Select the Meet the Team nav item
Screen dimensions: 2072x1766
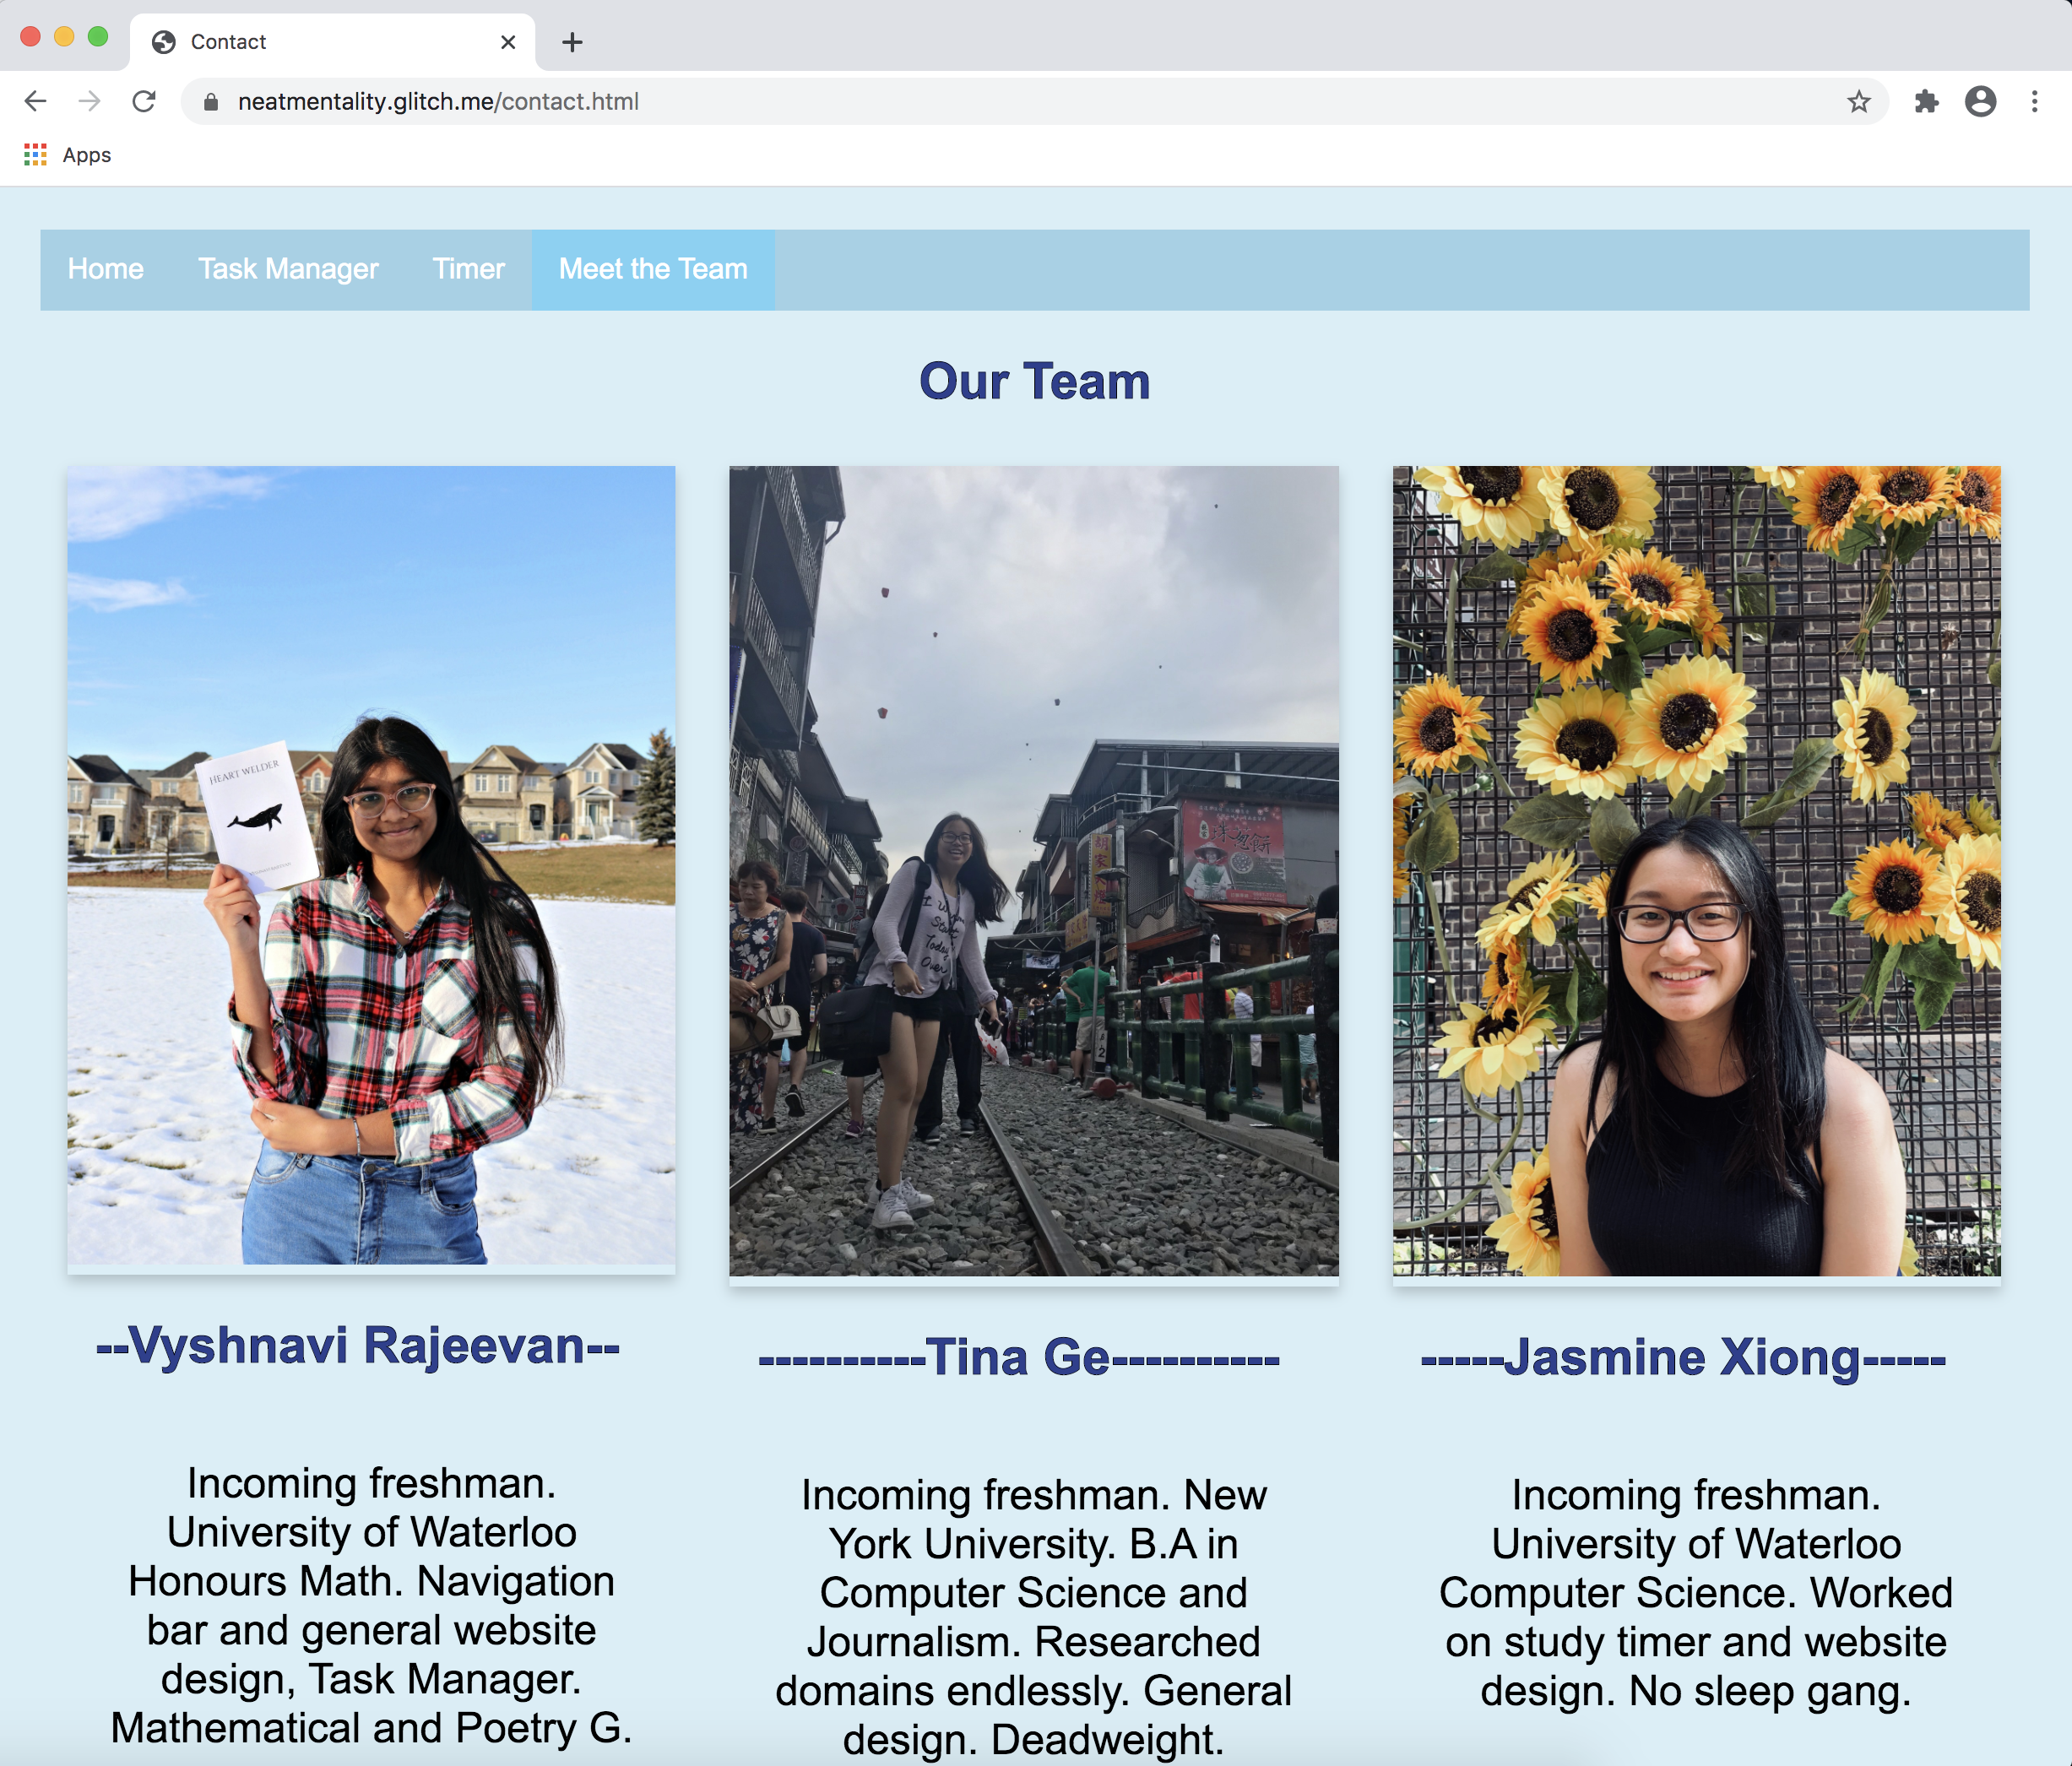pyautogui.click(x=653, y=269)
